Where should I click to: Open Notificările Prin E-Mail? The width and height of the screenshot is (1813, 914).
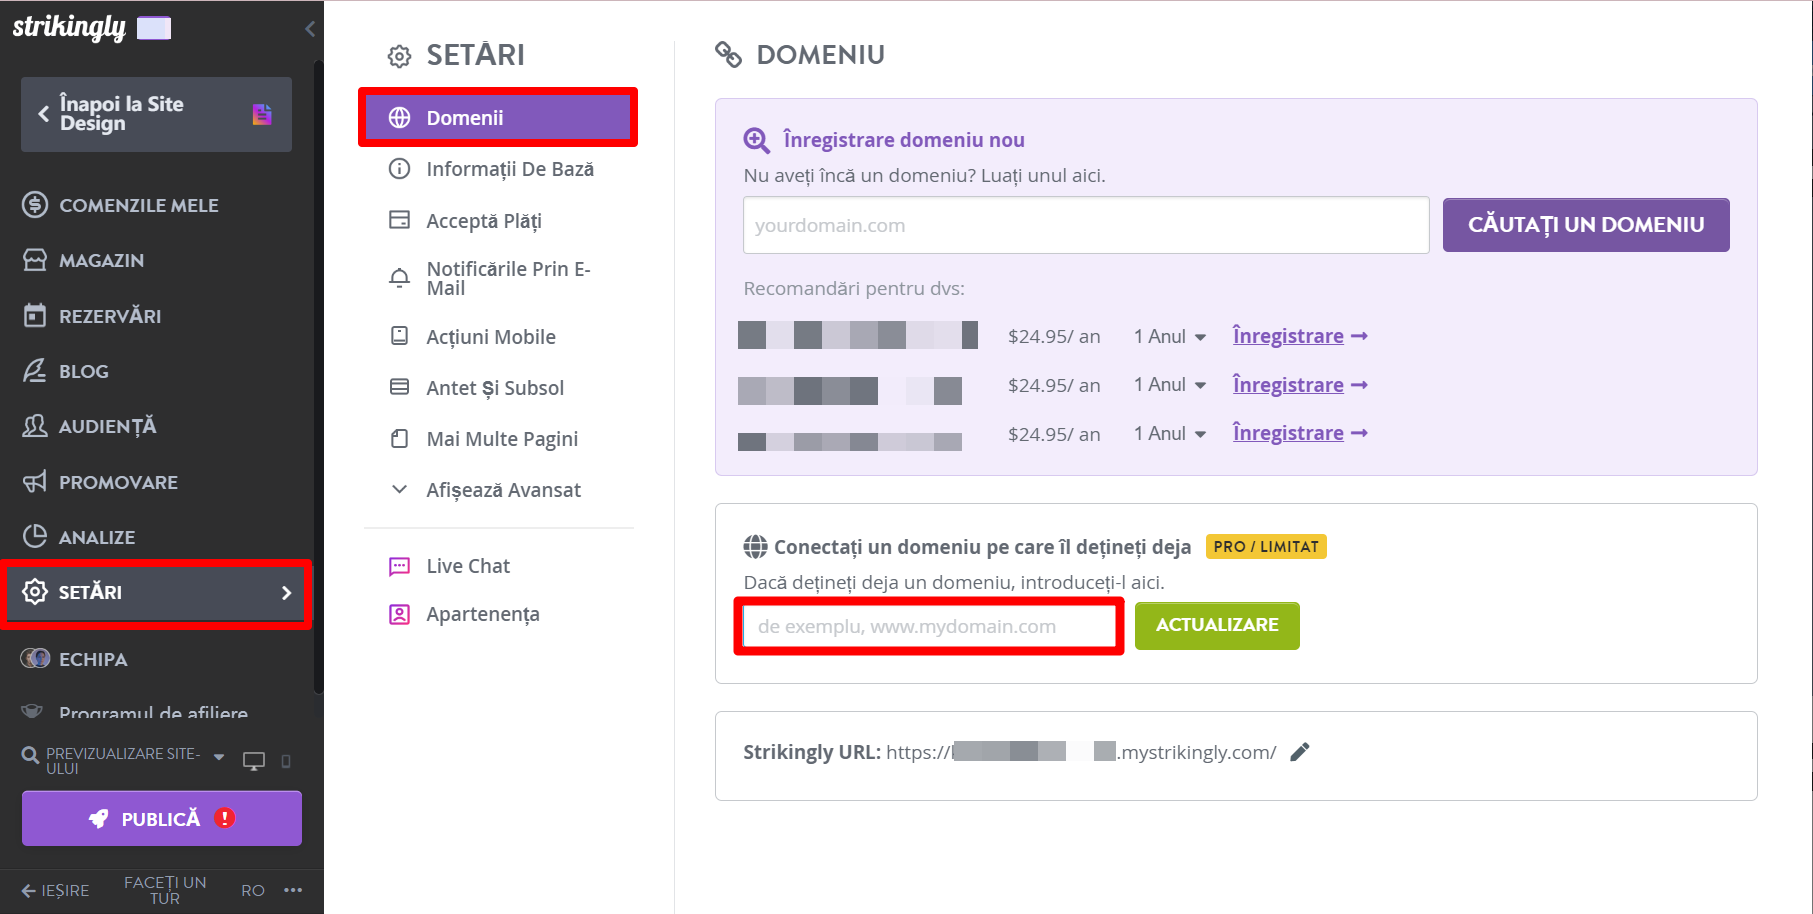pos(508,278)
